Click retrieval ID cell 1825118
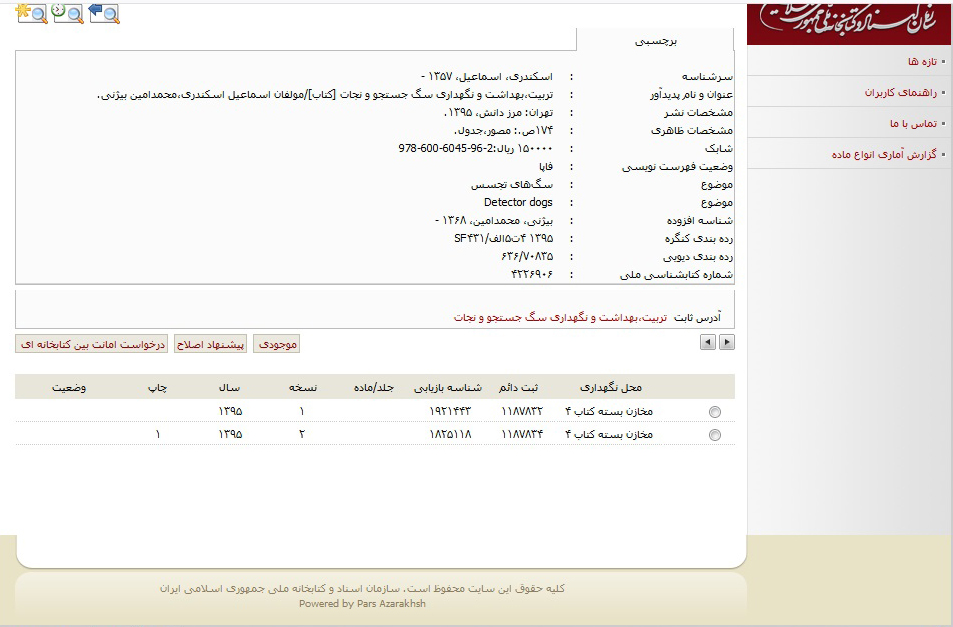Screen dimensions: 953x627 click(450, 434)
